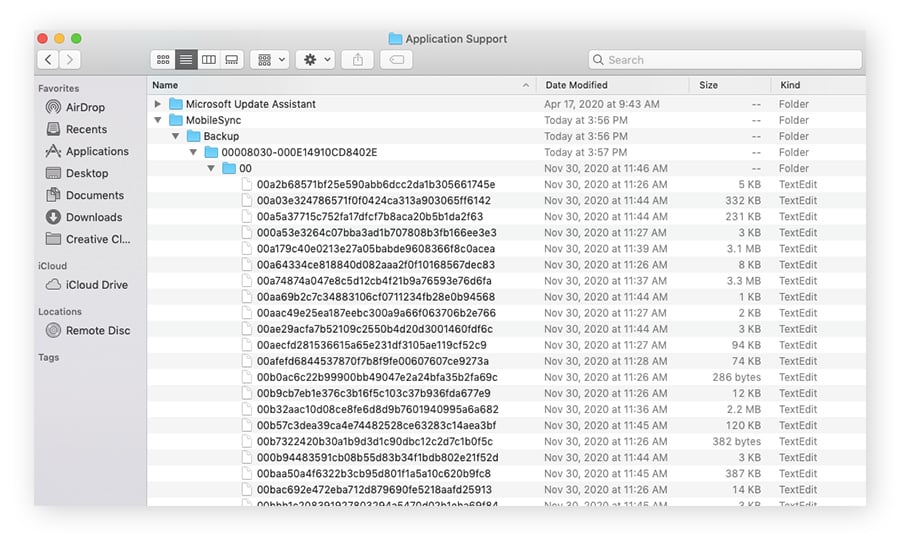This screenshot has width=900, height=534.
Task: Focus the Search field
Action: (725, 60)
